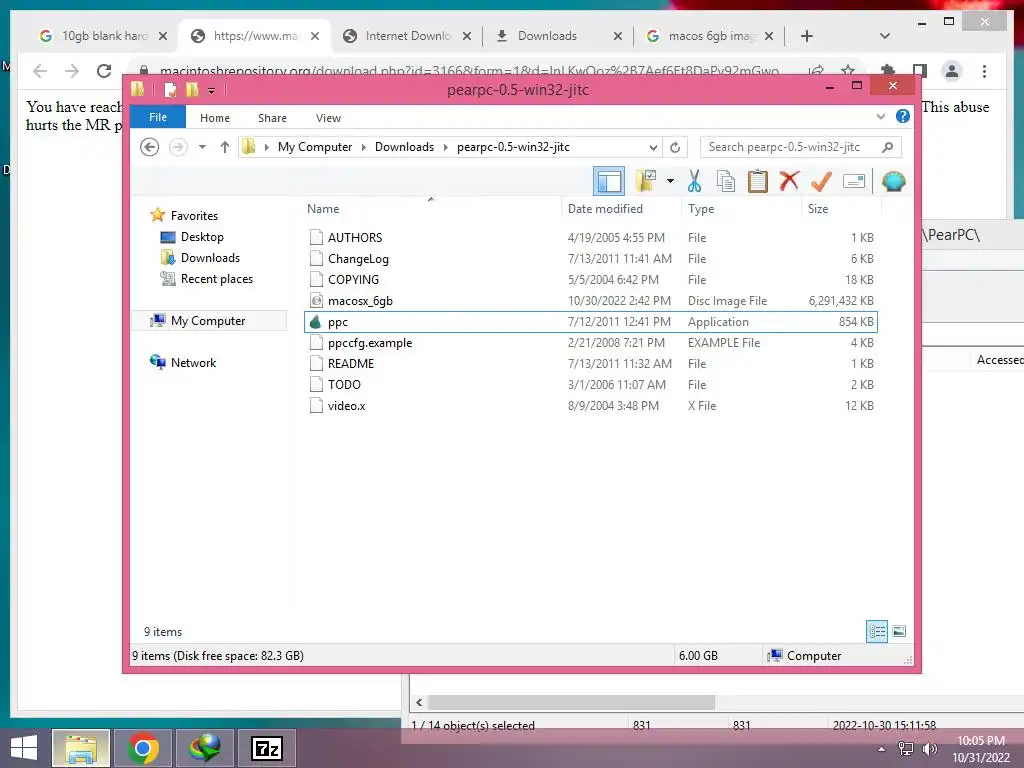Click Explorer forward arrow button
The width and height of the screenshot is (1024, 768).
pos(178,147)
